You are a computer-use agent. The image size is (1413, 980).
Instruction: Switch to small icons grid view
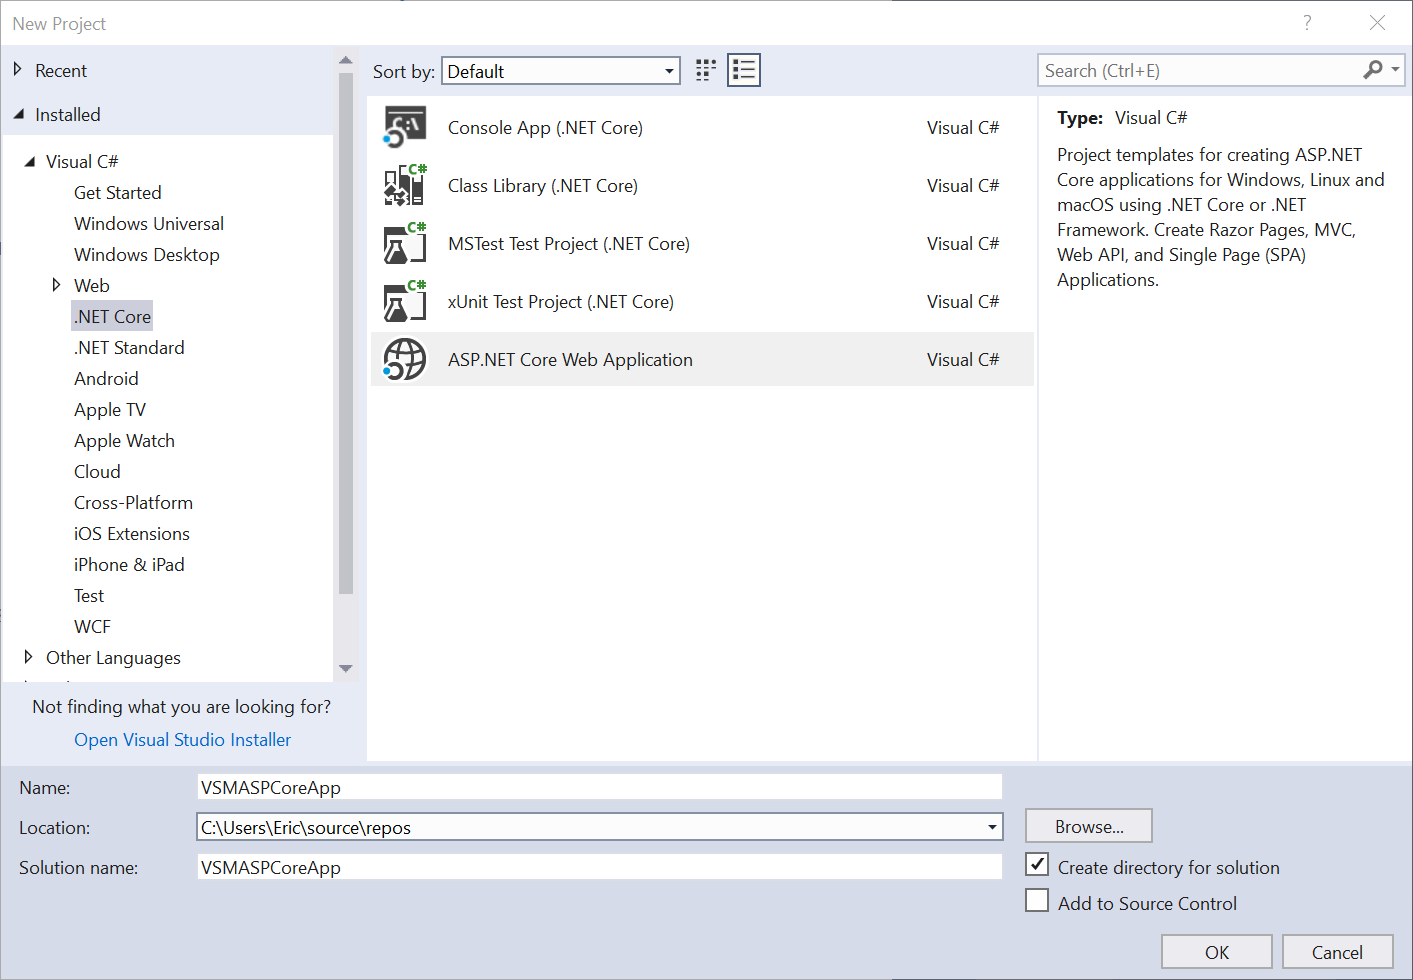pos(706,70)
